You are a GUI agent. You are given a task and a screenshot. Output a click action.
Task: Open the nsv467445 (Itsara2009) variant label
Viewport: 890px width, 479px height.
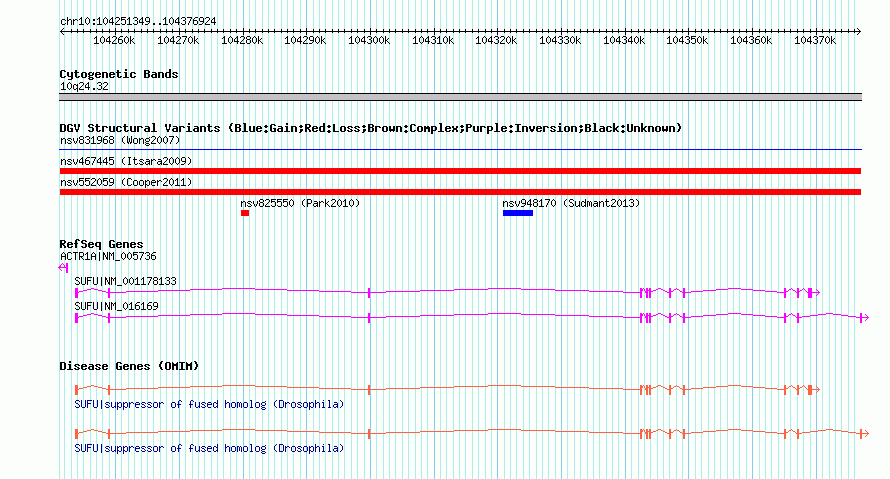point(126,161)
